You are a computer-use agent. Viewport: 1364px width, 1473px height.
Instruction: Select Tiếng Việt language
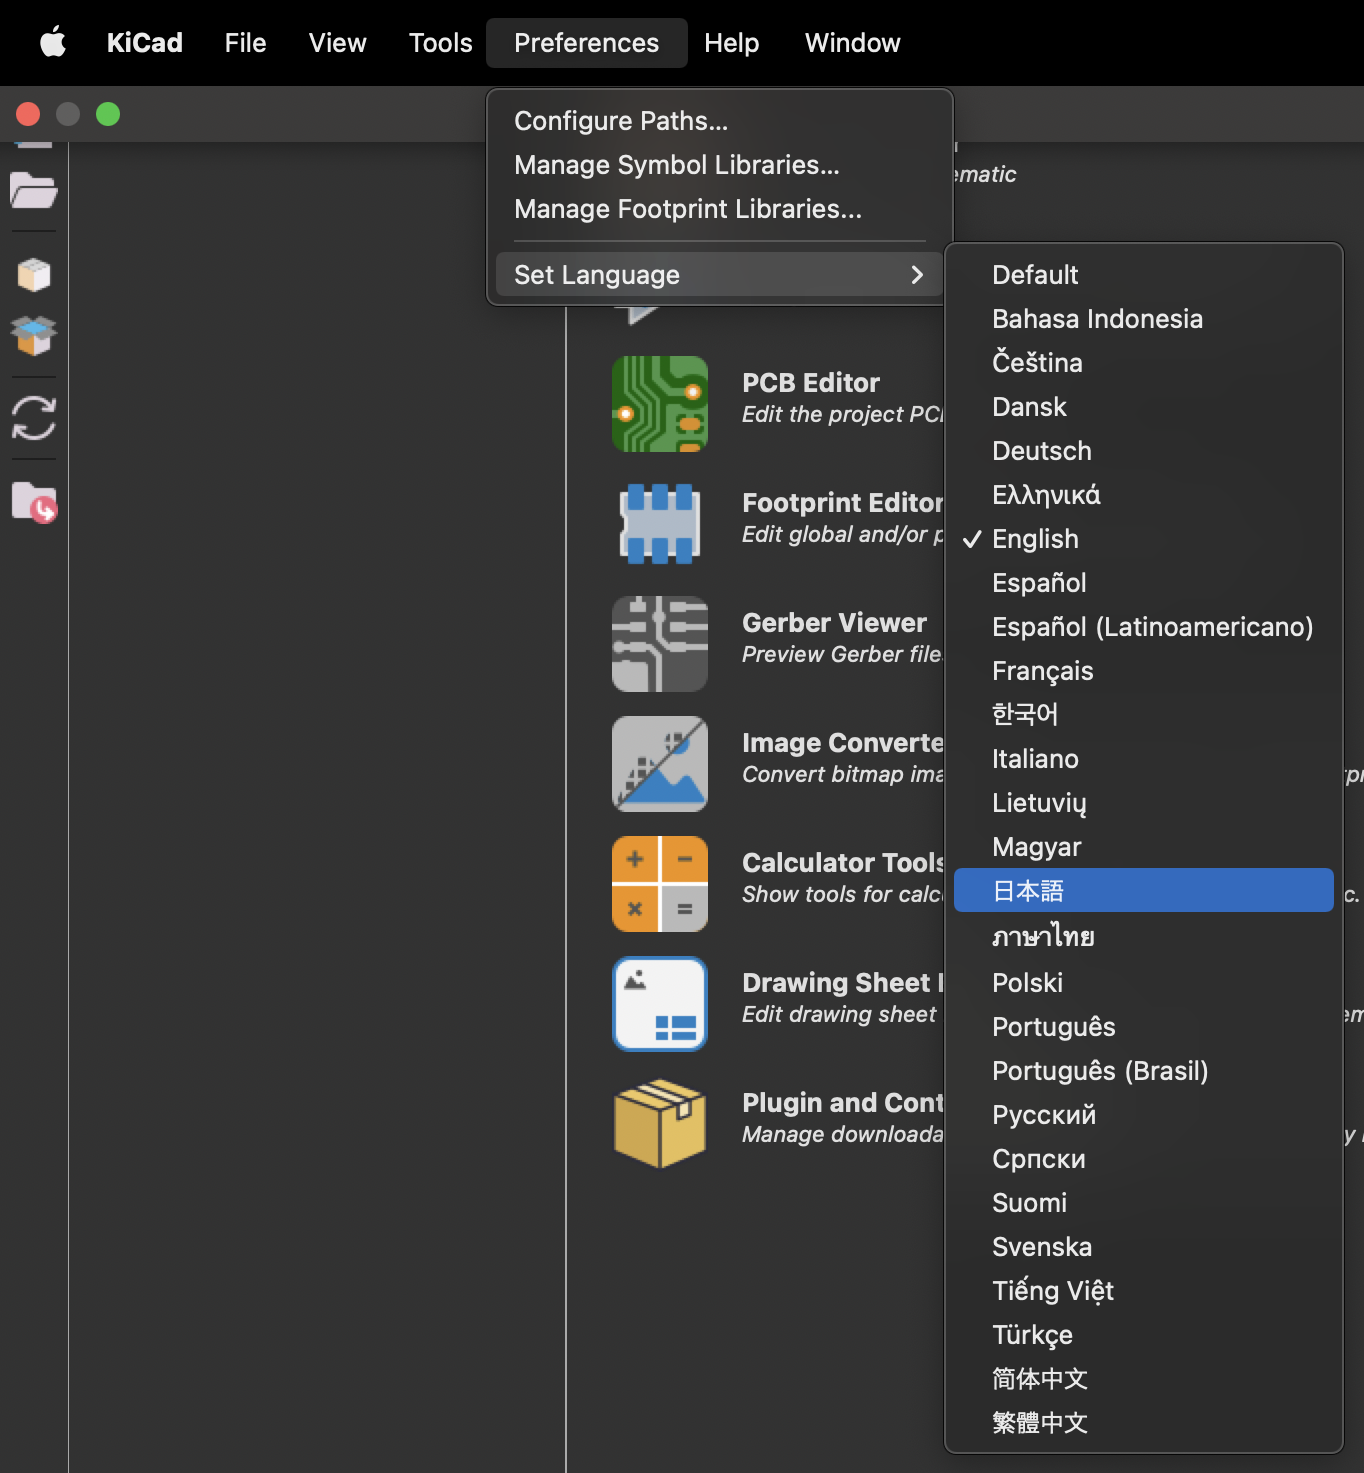coord(1144,1291)
